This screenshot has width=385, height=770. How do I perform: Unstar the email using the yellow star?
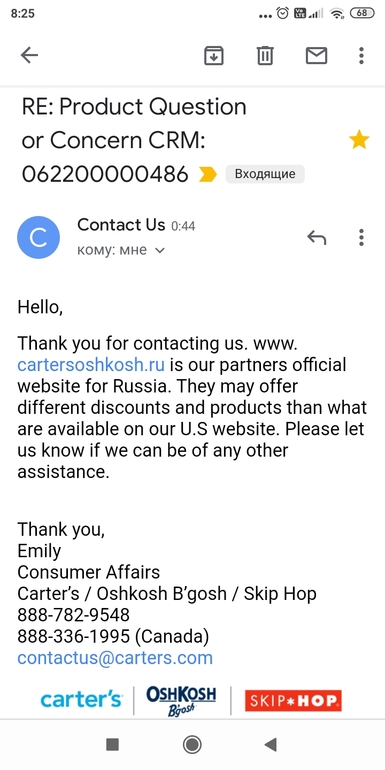359,140
